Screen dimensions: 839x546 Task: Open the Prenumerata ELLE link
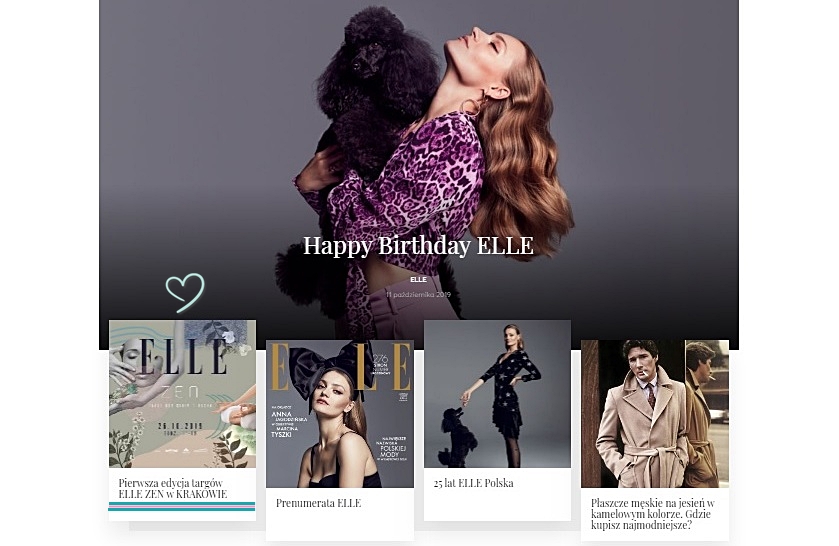318,503
